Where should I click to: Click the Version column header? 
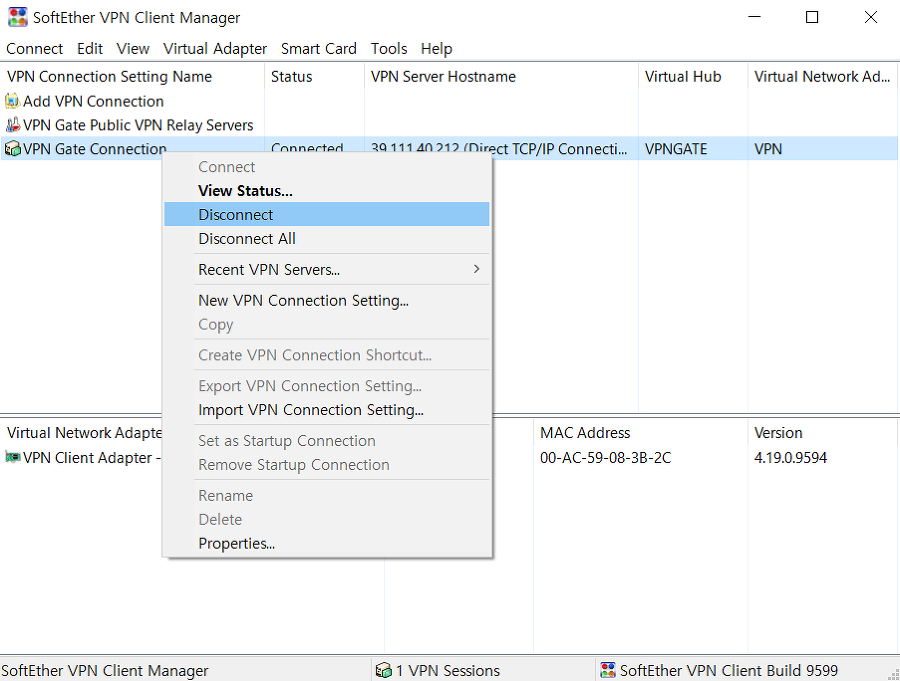pyautogui.click(x=822, y=432)
